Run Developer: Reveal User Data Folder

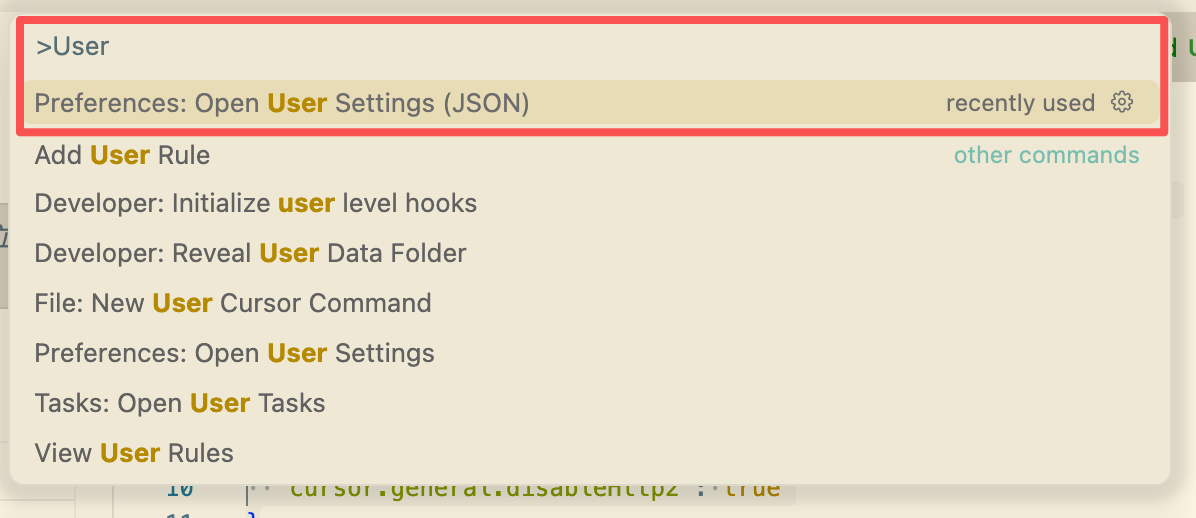coord(250,254)
